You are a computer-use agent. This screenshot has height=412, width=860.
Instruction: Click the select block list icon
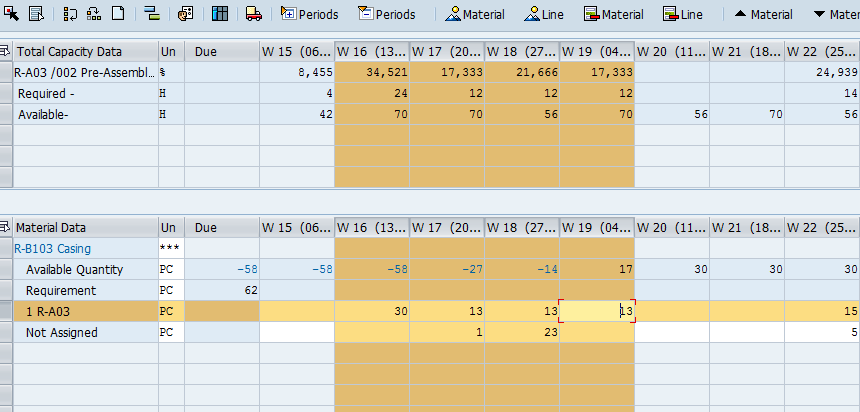coord(36,14)
